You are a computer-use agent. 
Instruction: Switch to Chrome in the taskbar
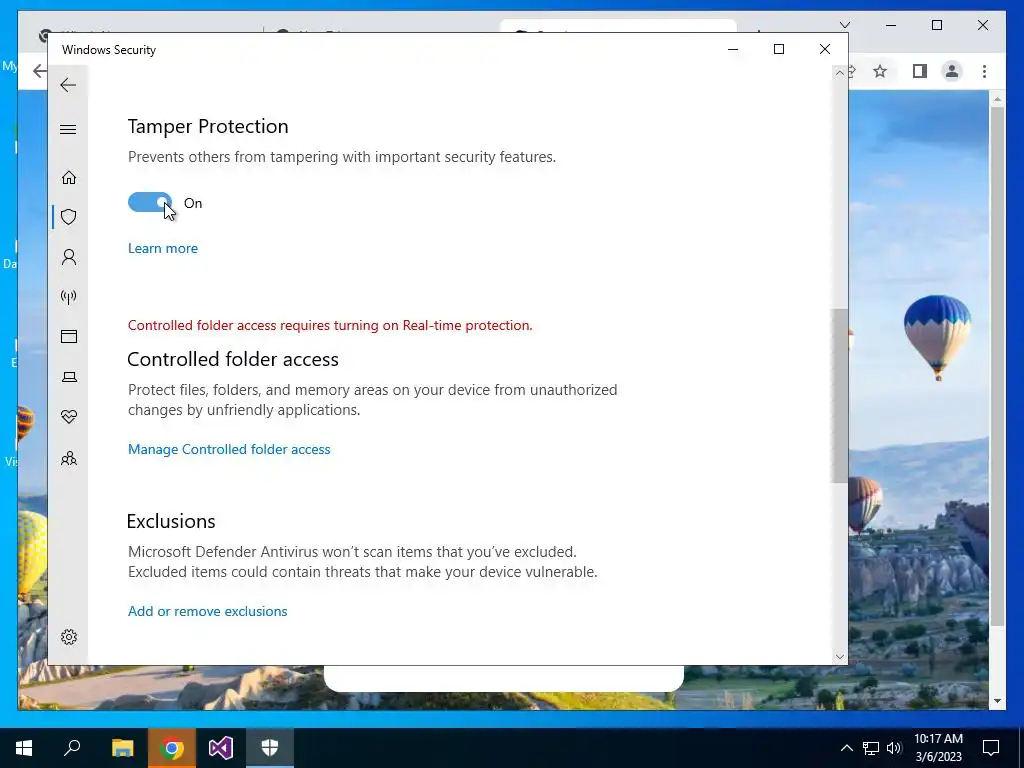(x=172, y=748)
